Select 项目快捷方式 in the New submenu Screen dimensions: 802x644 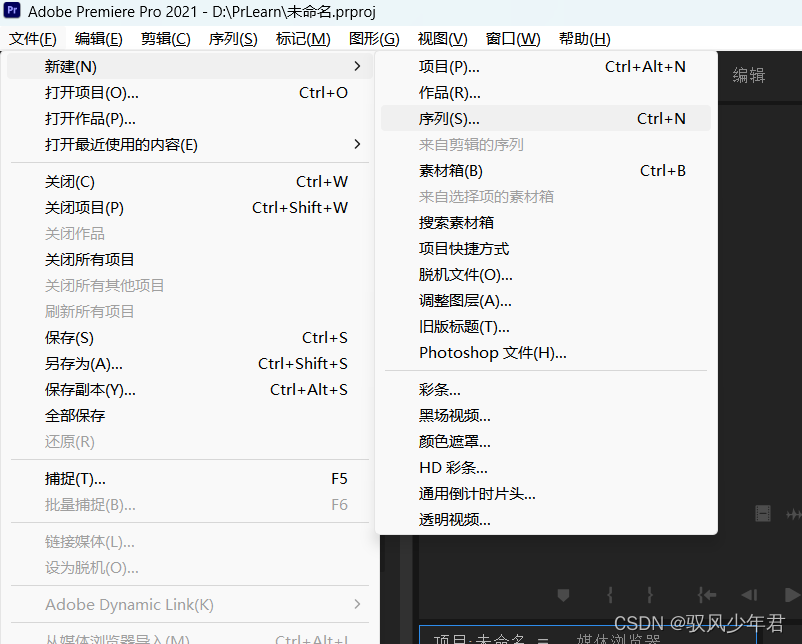click(546, 249)
